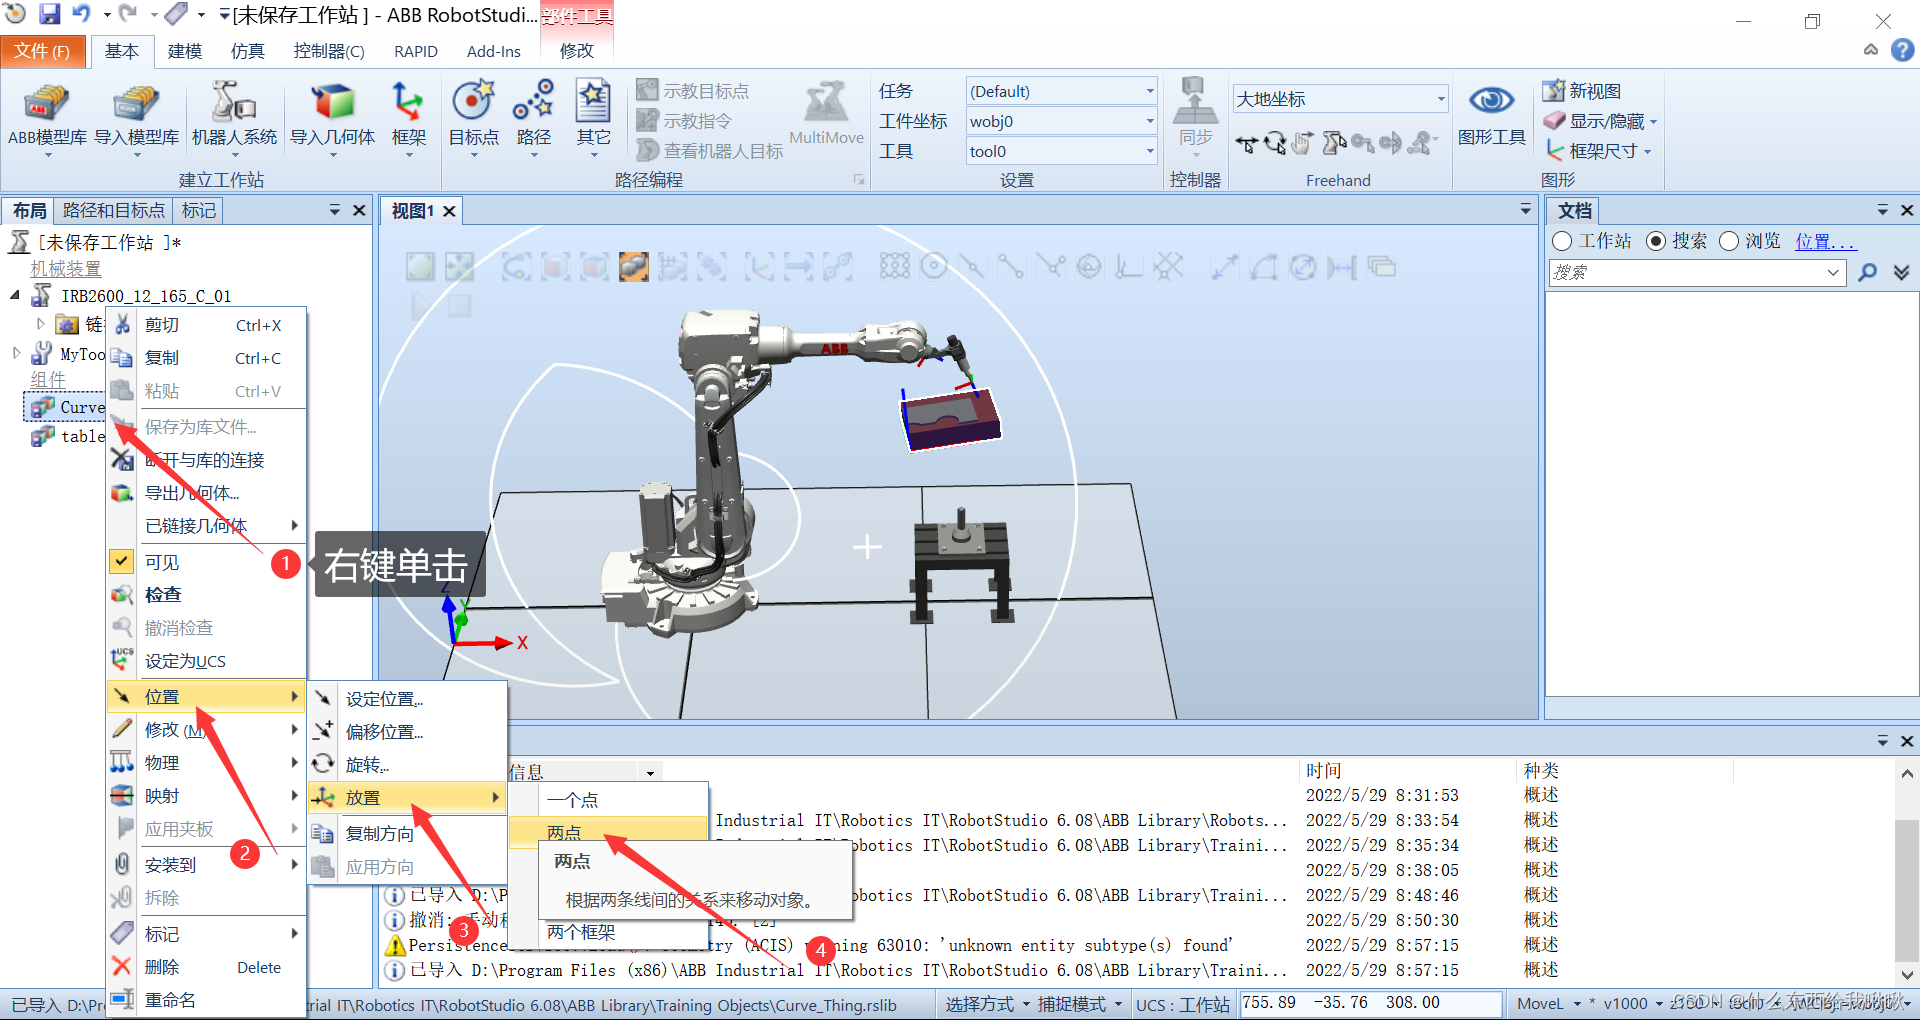Viewport: 1920px width, 1020px height.
Task: Open the 修改 ribbon tab
Action: (x=576, y=51)
